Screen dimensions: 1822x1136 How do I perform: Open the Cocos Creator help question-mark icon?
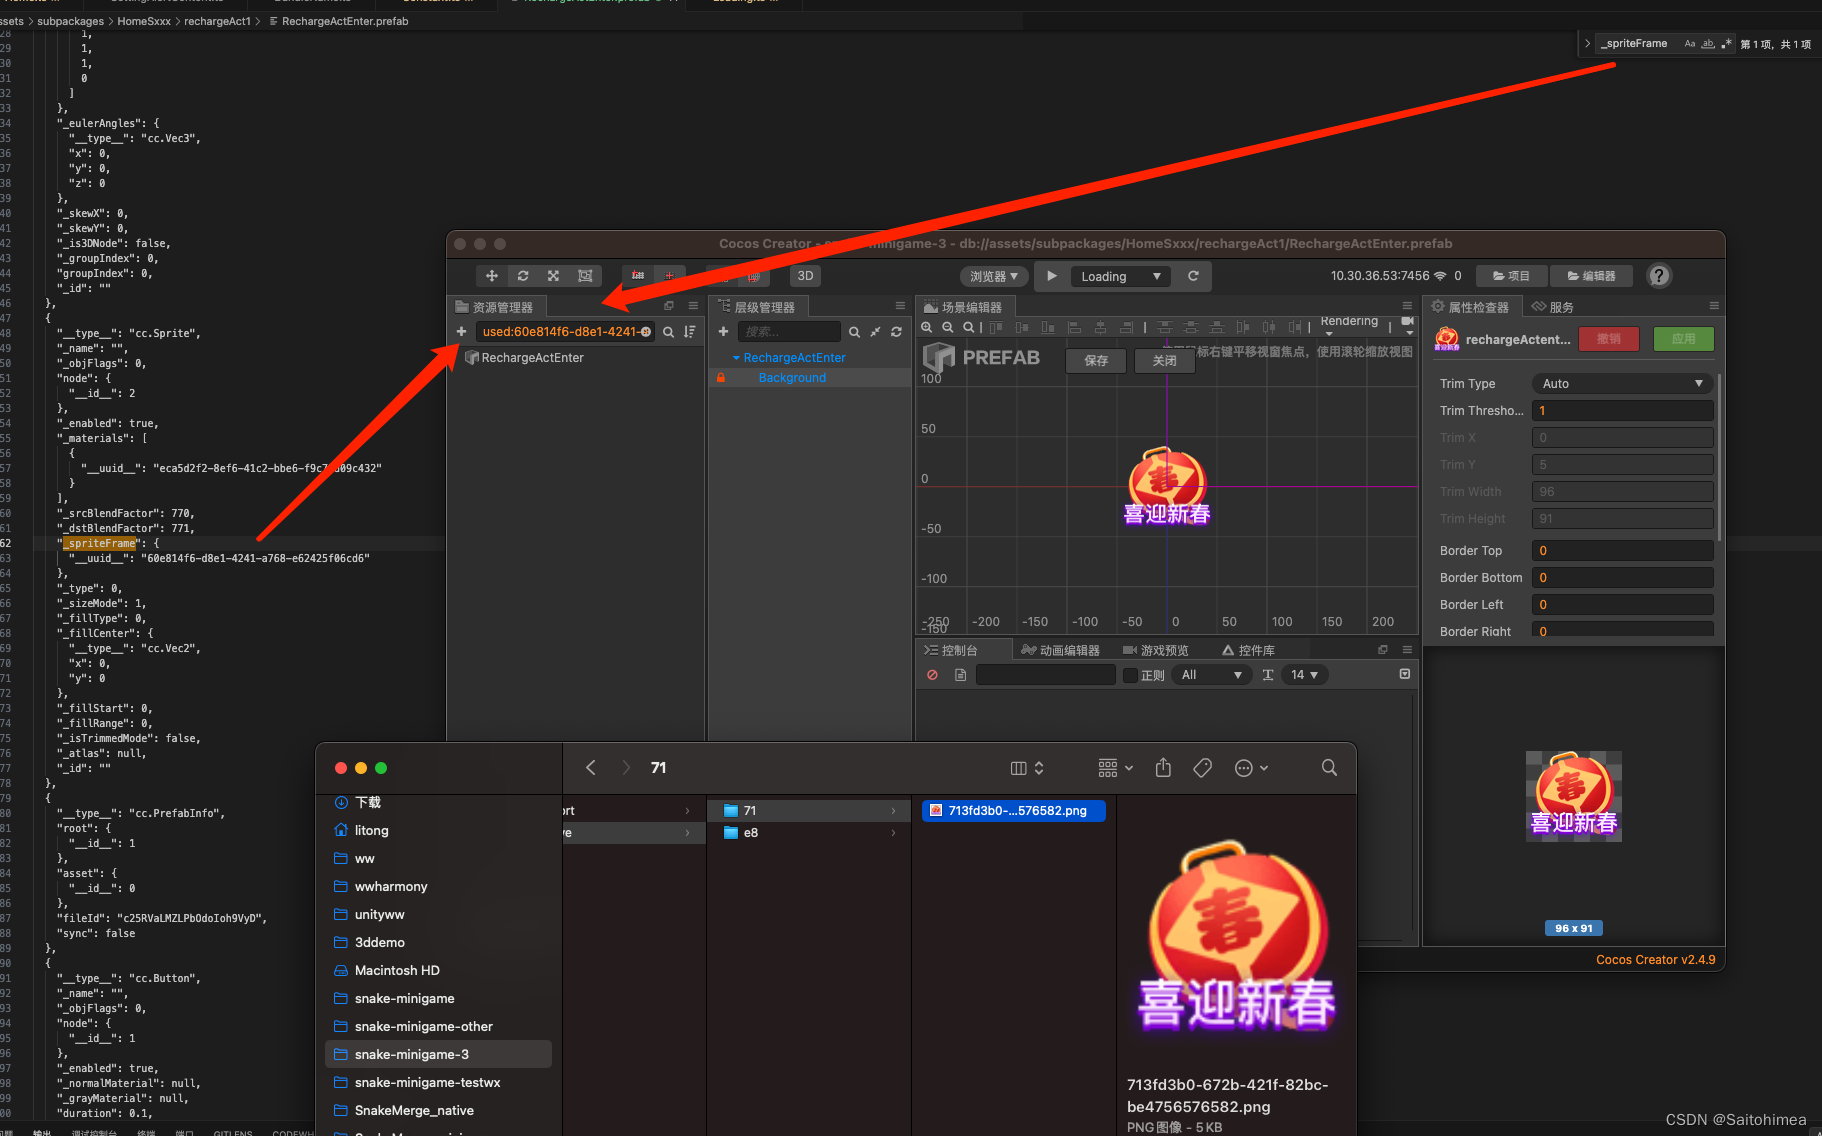pyautogui.click(x=1659, y=276)
